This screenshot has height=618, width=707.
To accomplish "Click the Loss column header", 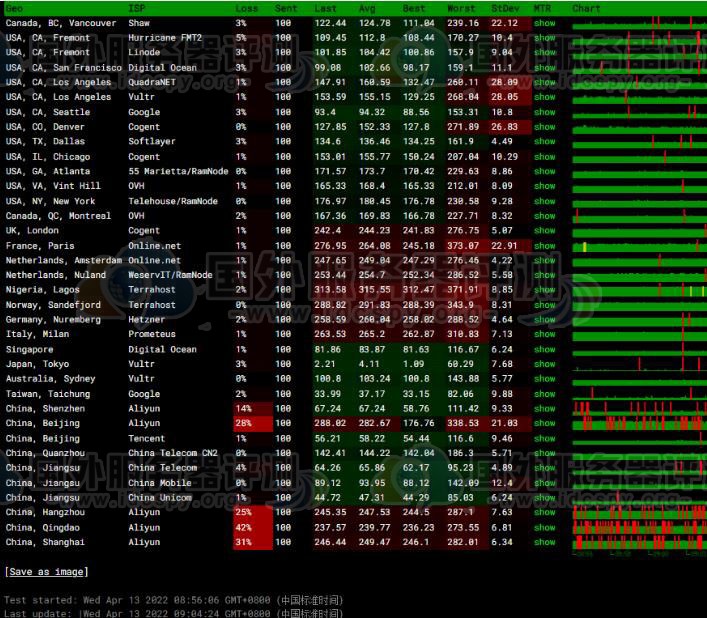I will (x=247, y=8).
